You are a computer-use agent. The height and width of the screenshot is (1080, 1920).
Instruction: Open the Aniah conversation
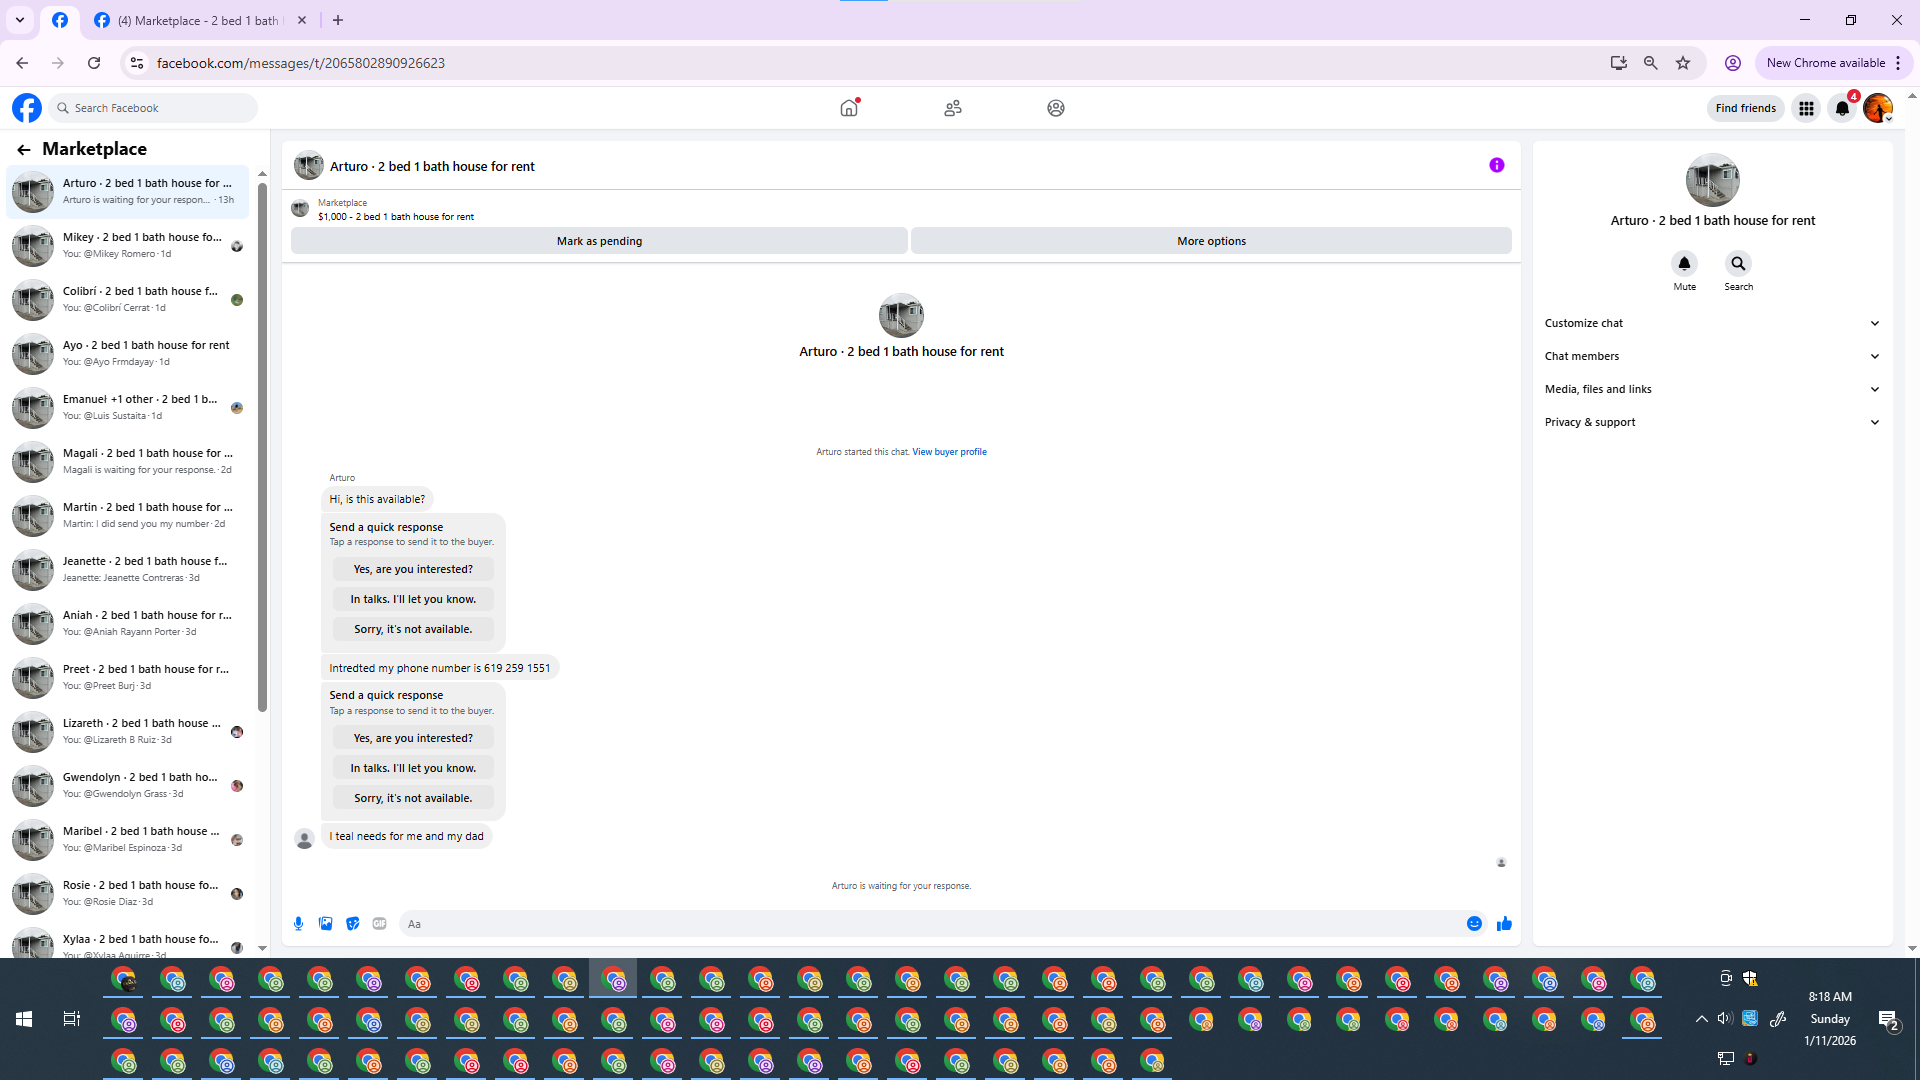point(128,623)
